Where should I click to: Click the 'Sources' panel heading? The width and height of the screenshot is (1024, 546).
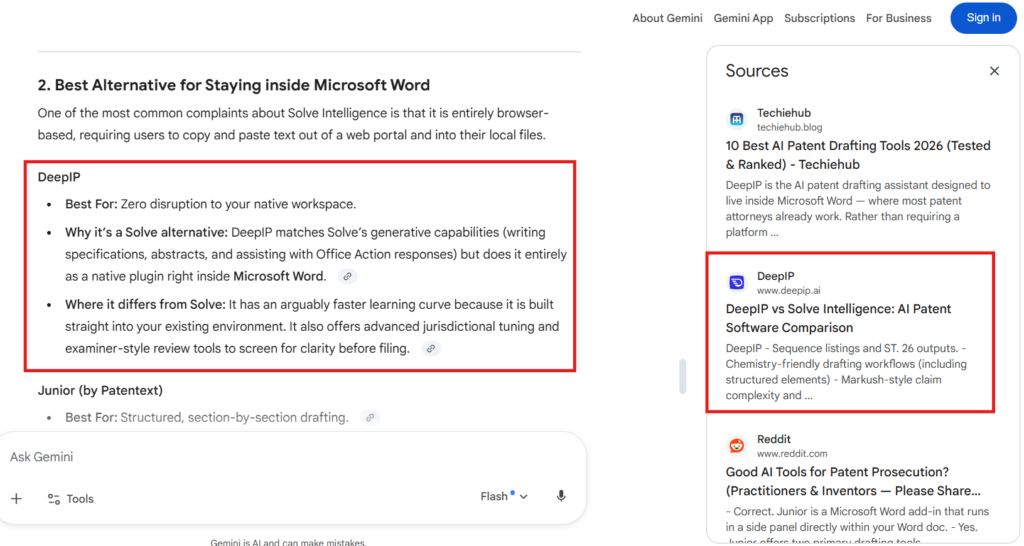pos(757,71)
